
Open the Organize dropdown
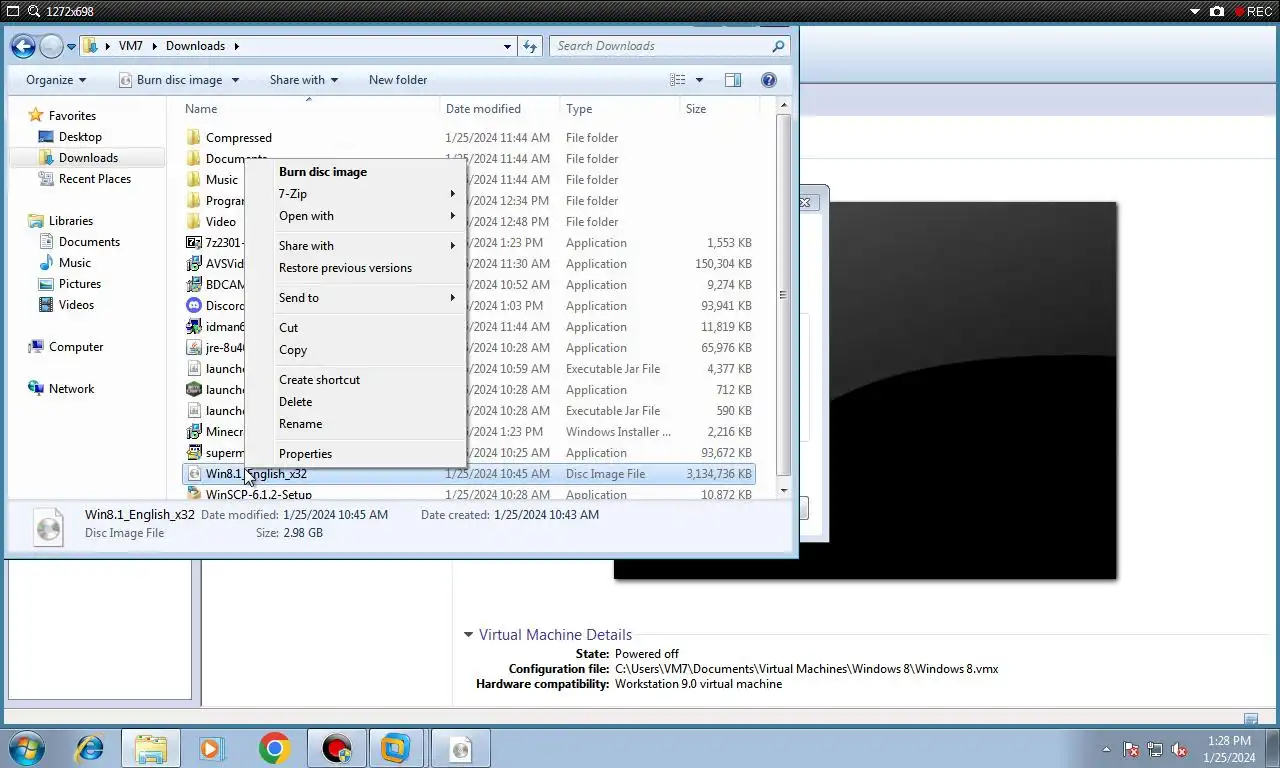[x=56, y=80]
